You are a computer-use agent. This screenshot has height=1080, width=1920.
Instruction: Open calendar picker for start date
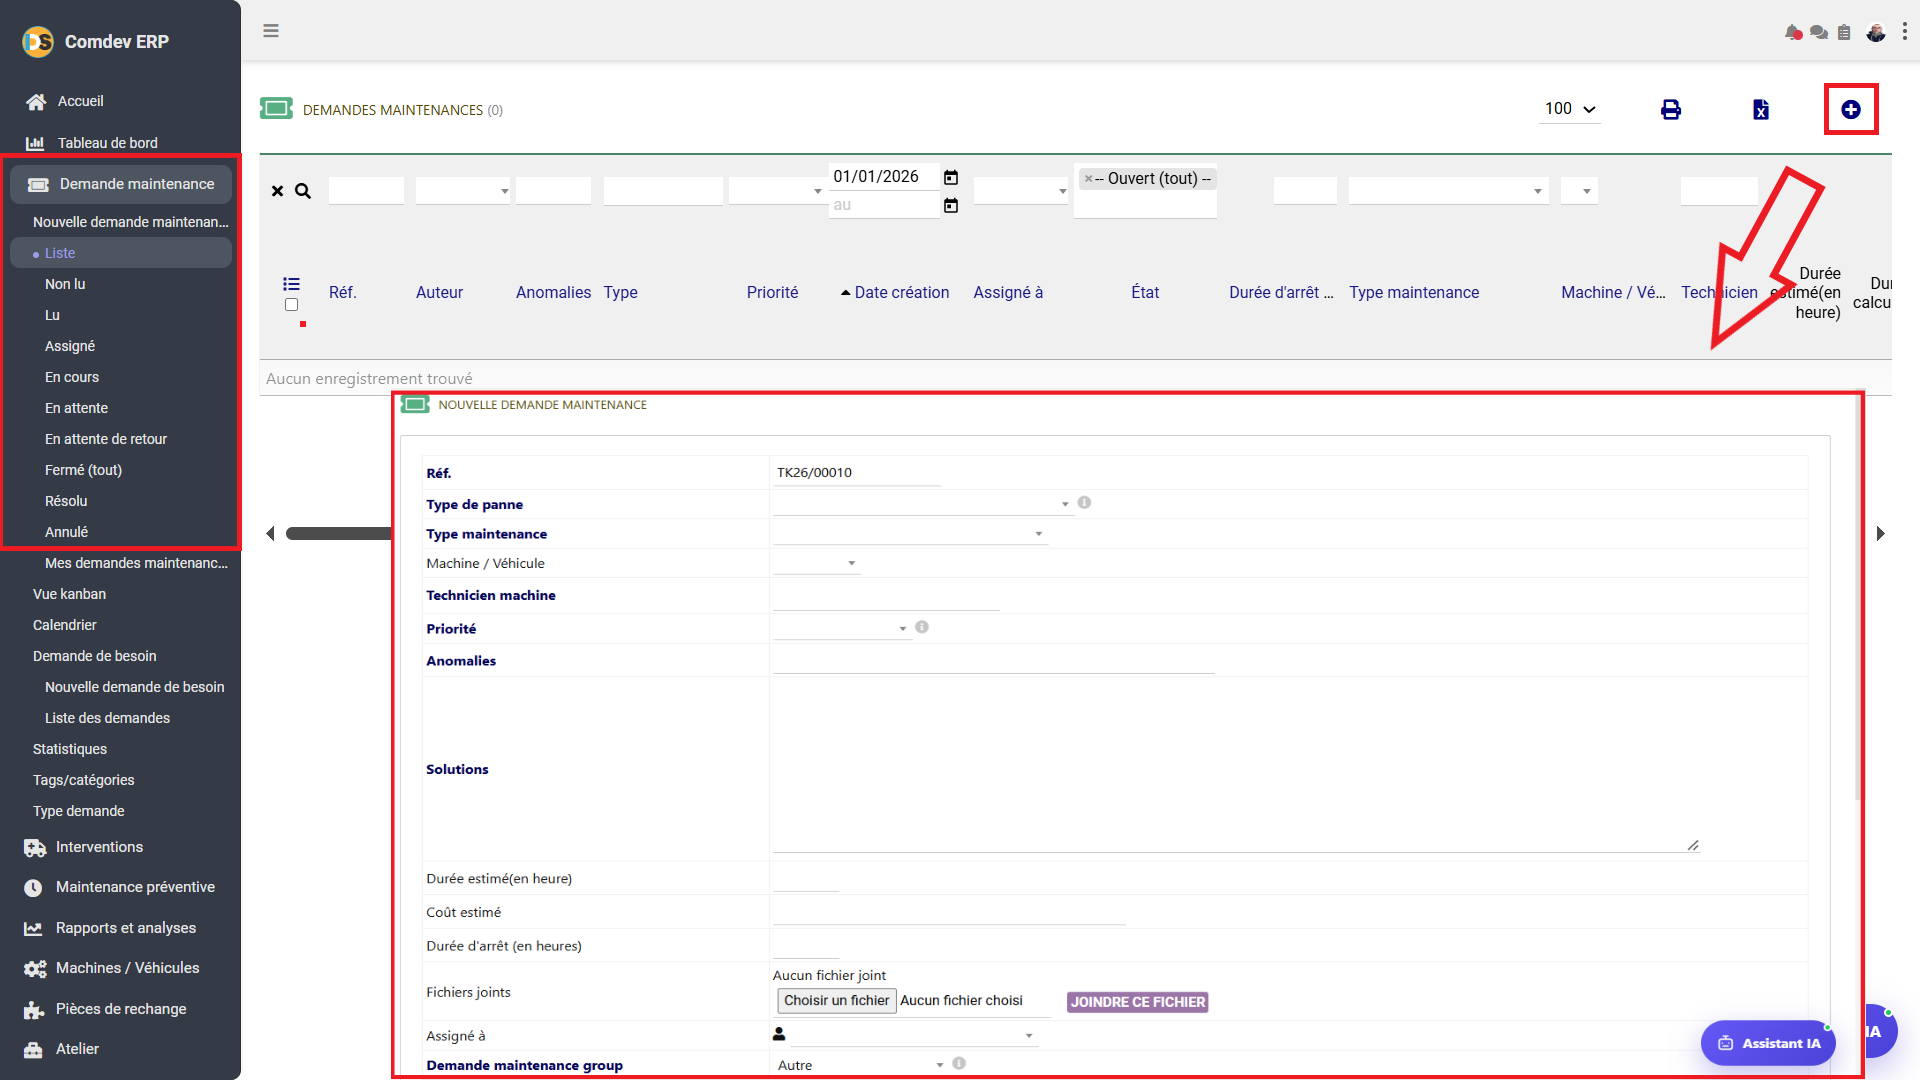(x=951, y=177)
